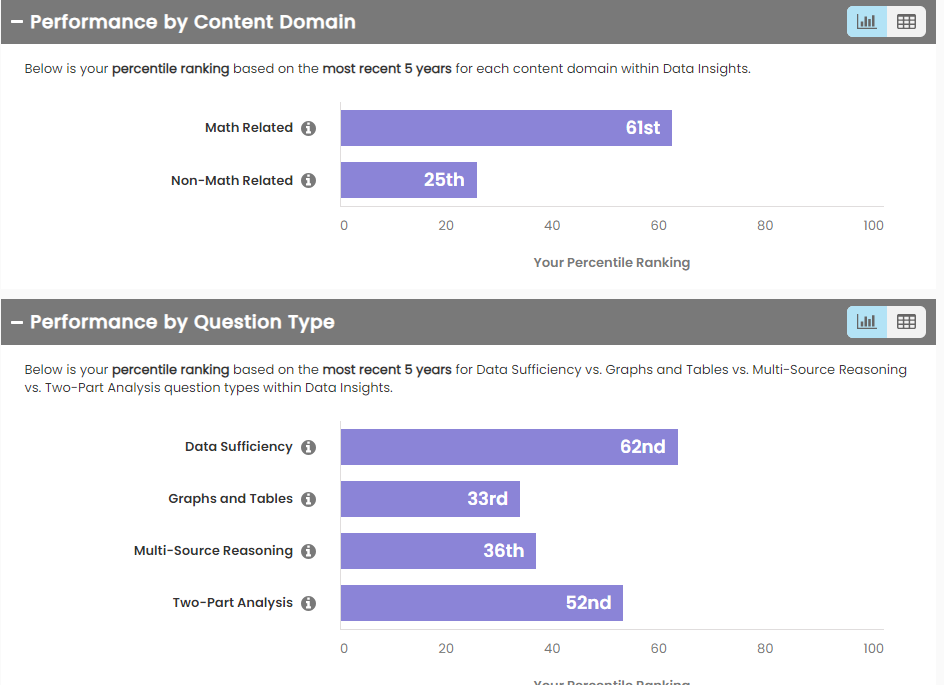Show Question Type panel as table
The image size is (944, 685).
click(x=906, y=322)
